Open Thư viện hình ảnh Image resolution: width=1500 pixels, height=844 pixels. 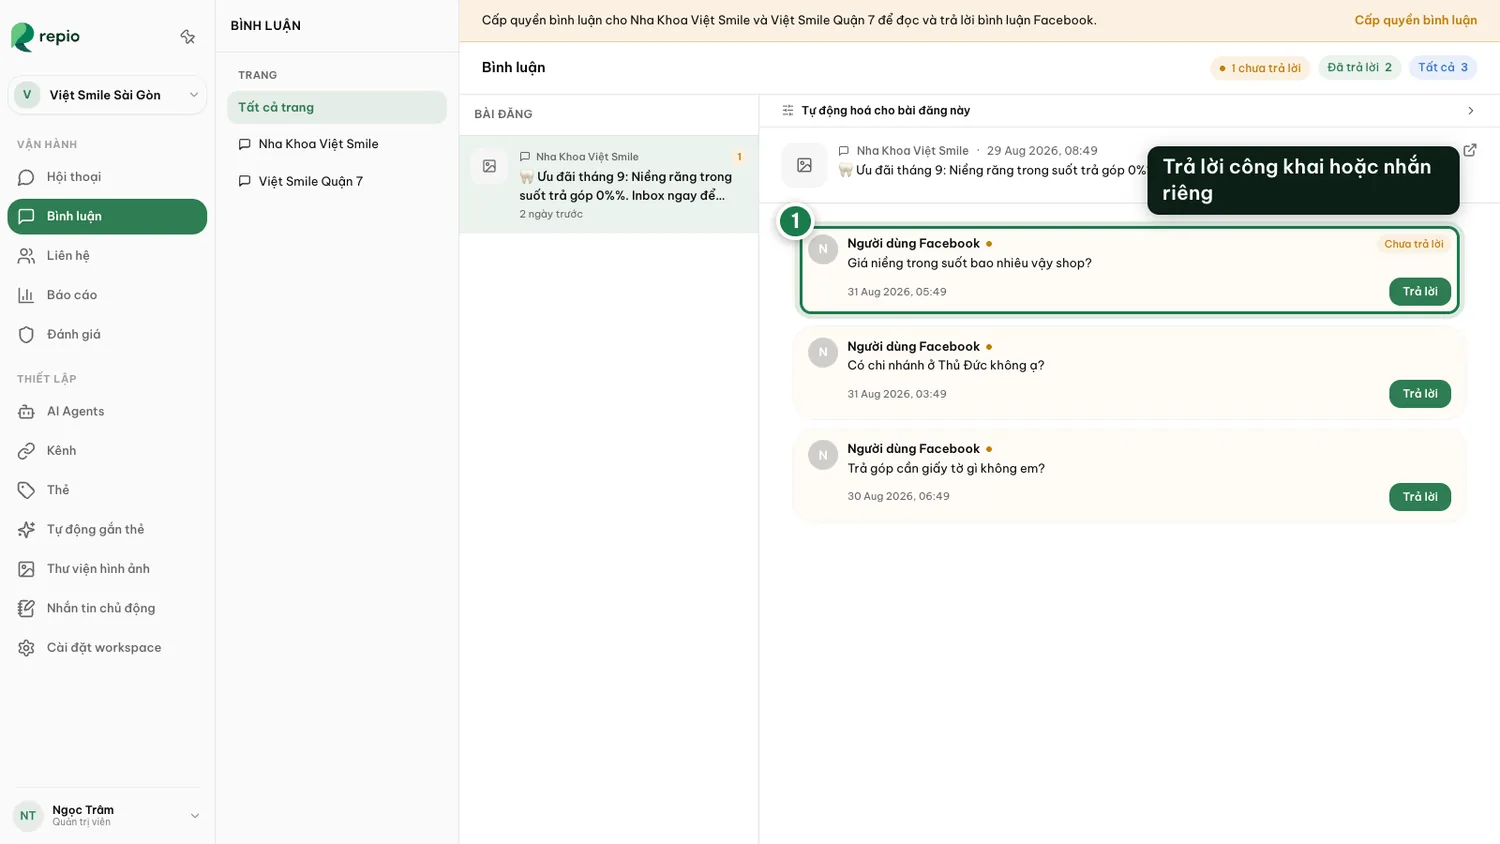pos(107,569)
